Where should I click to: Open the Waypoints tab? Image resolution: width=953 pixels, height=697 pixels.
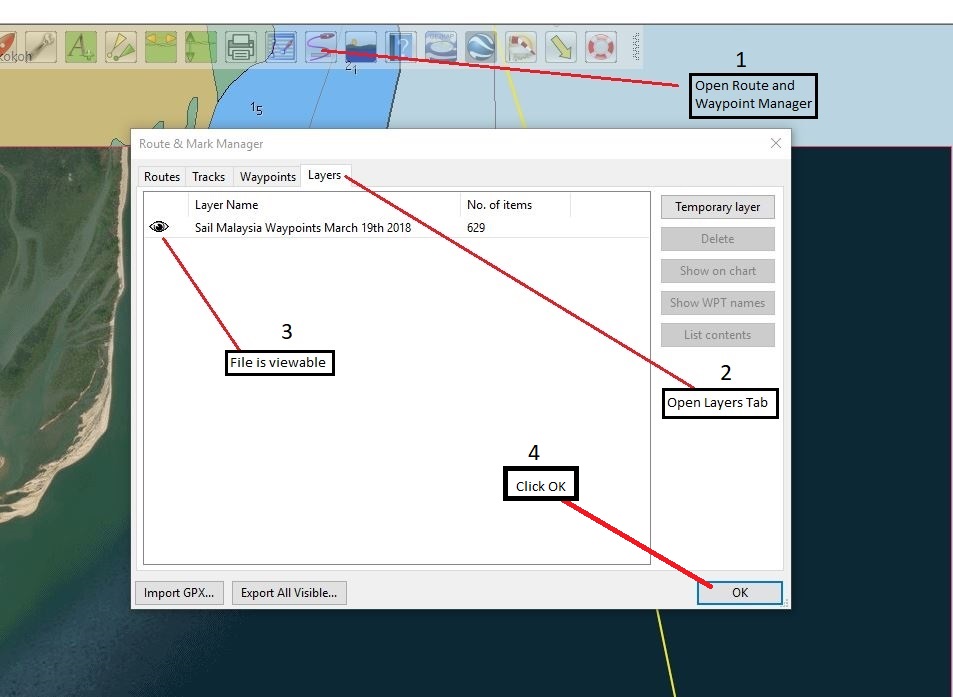pos(266,176)
